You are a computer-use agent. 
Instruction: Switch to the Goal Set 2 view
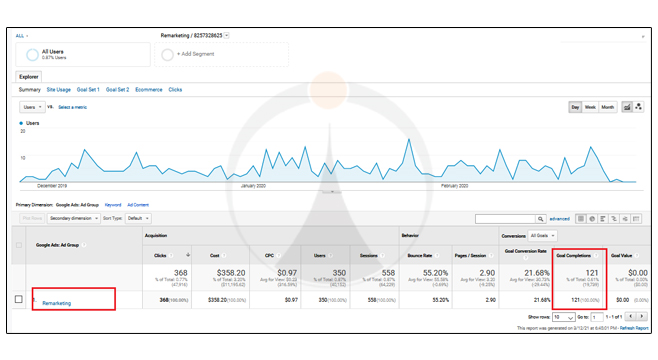point(118,90)
